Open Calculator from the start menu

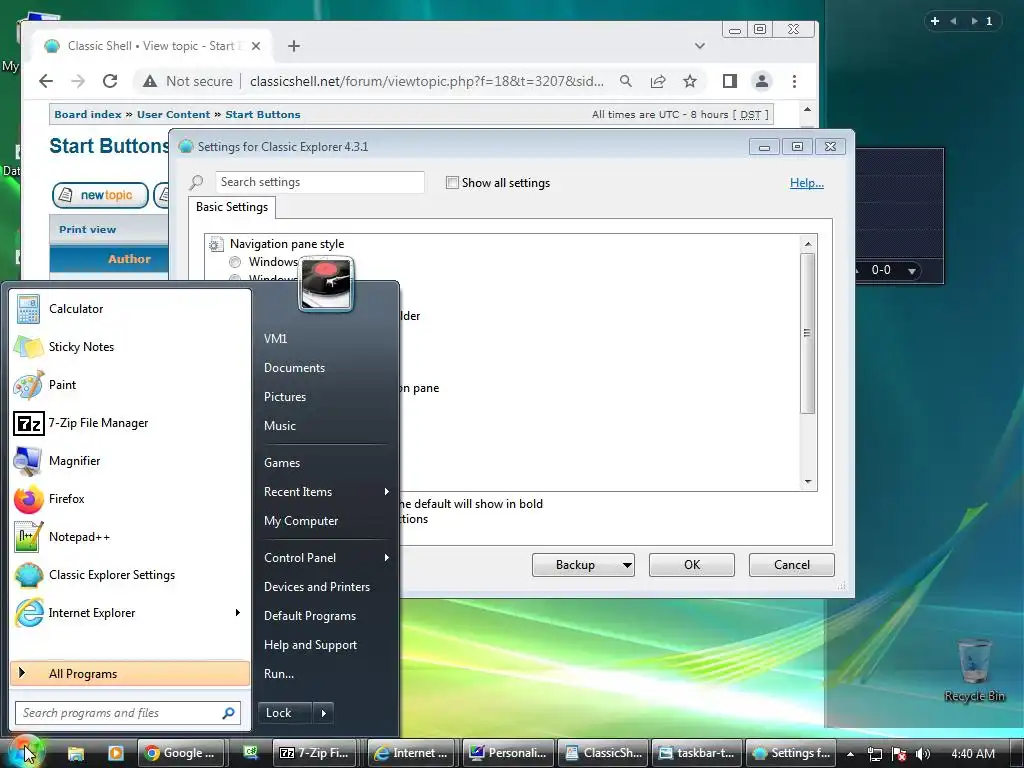click(x=130, y=309)
